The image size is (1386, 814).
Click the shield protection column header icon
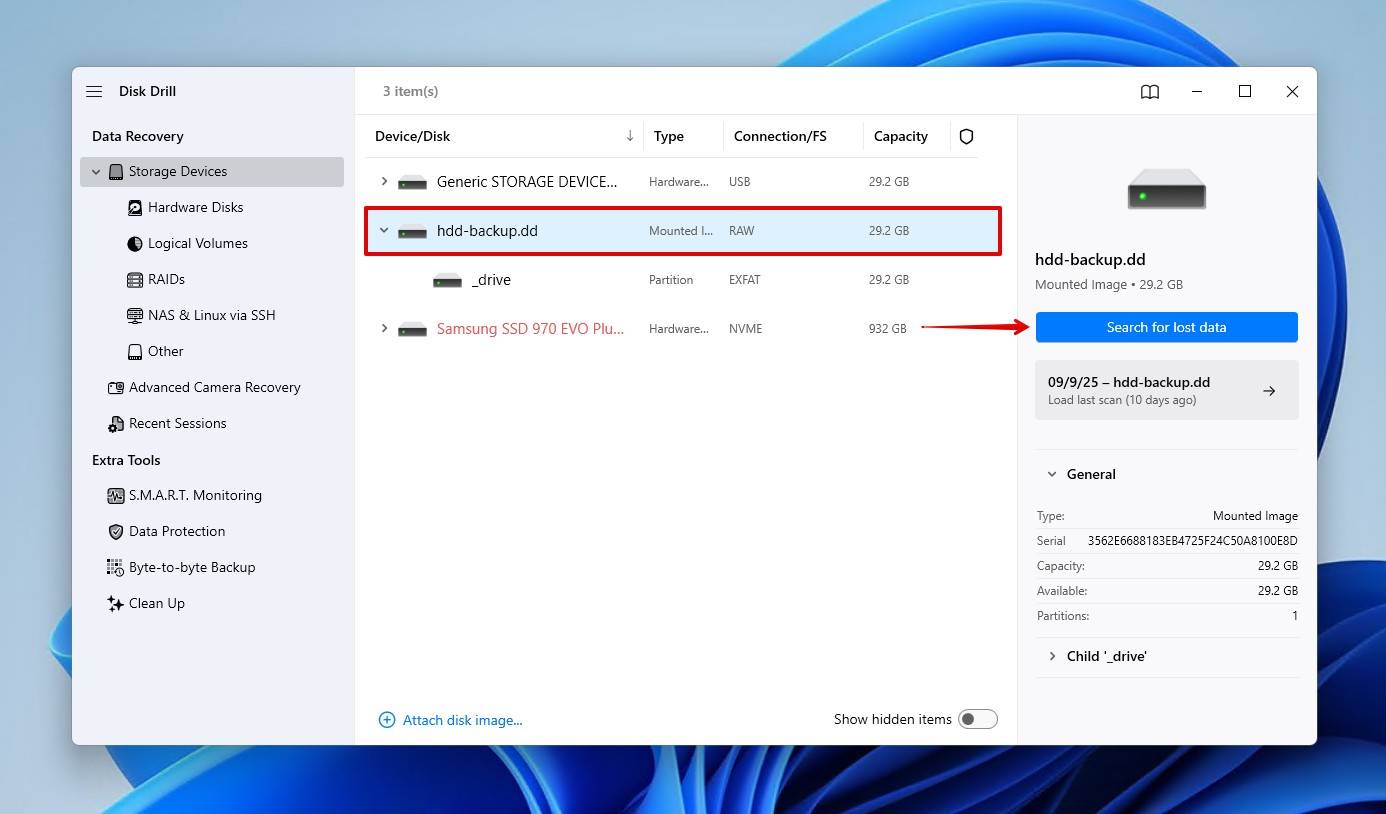966,136
